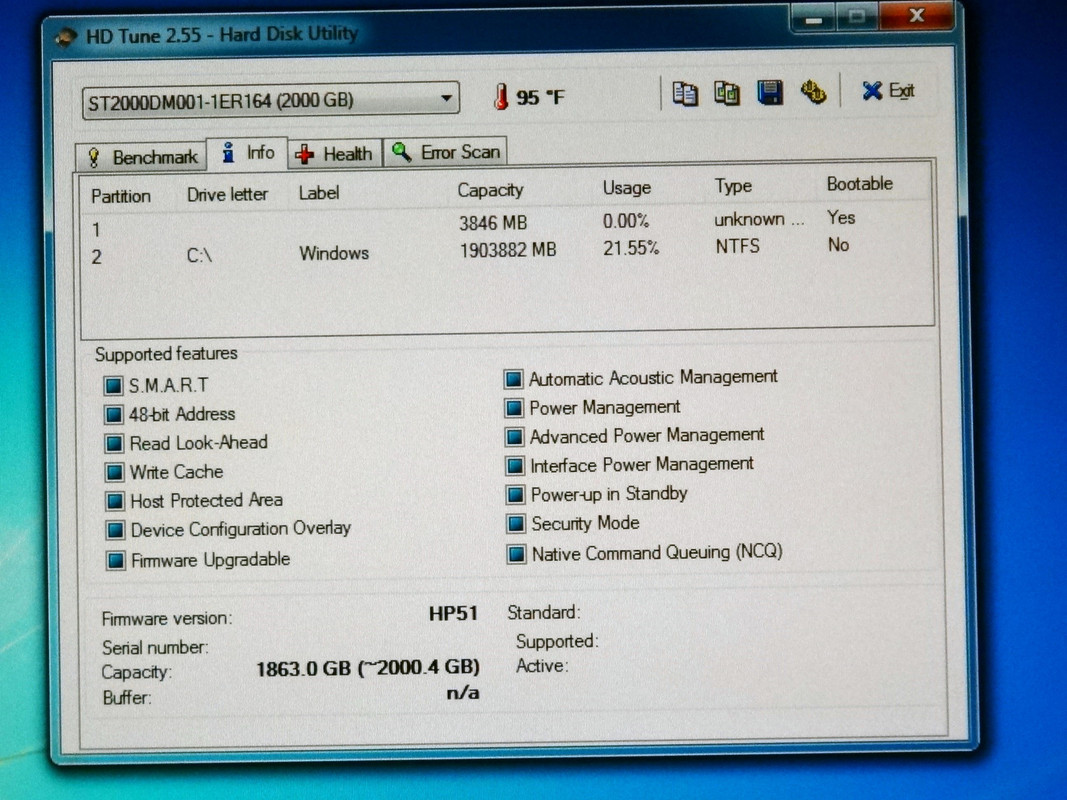Toggle the S.M.A.R.T checkbox
The height and width of the screenshot is (800, 1067).
pos(113,386)
